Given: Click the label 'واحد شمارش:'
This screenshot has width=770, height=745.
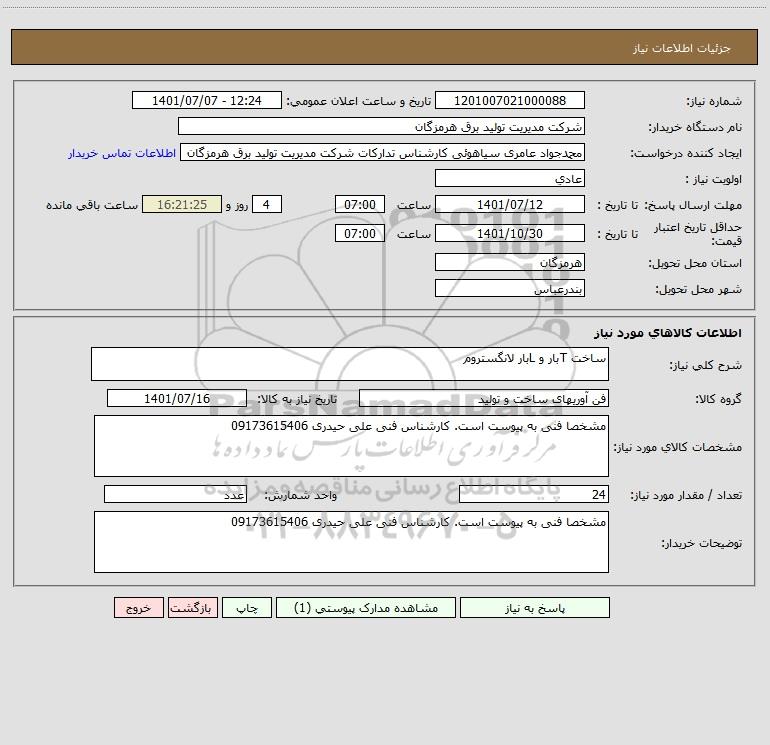Looking at the screenshot, I should point(301,495).
